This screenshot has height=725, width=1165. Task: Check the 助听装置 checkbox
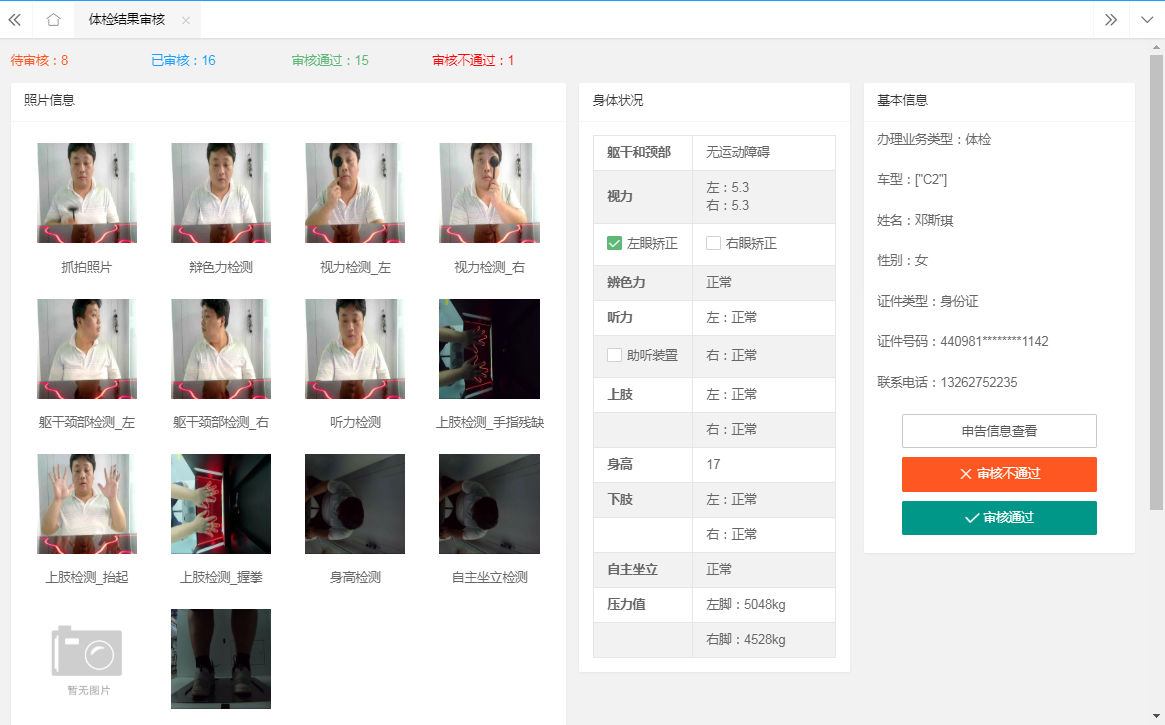click(614, 355)
